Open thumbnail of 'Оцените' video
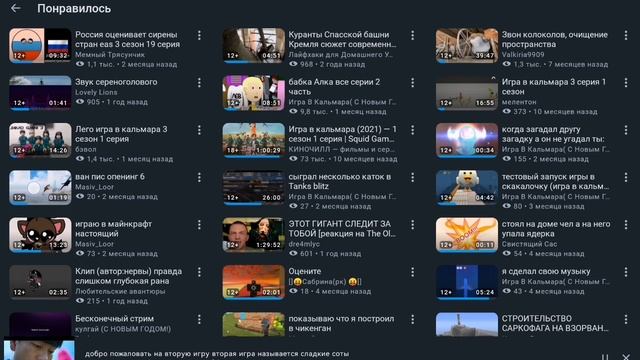 pos(253,282)
